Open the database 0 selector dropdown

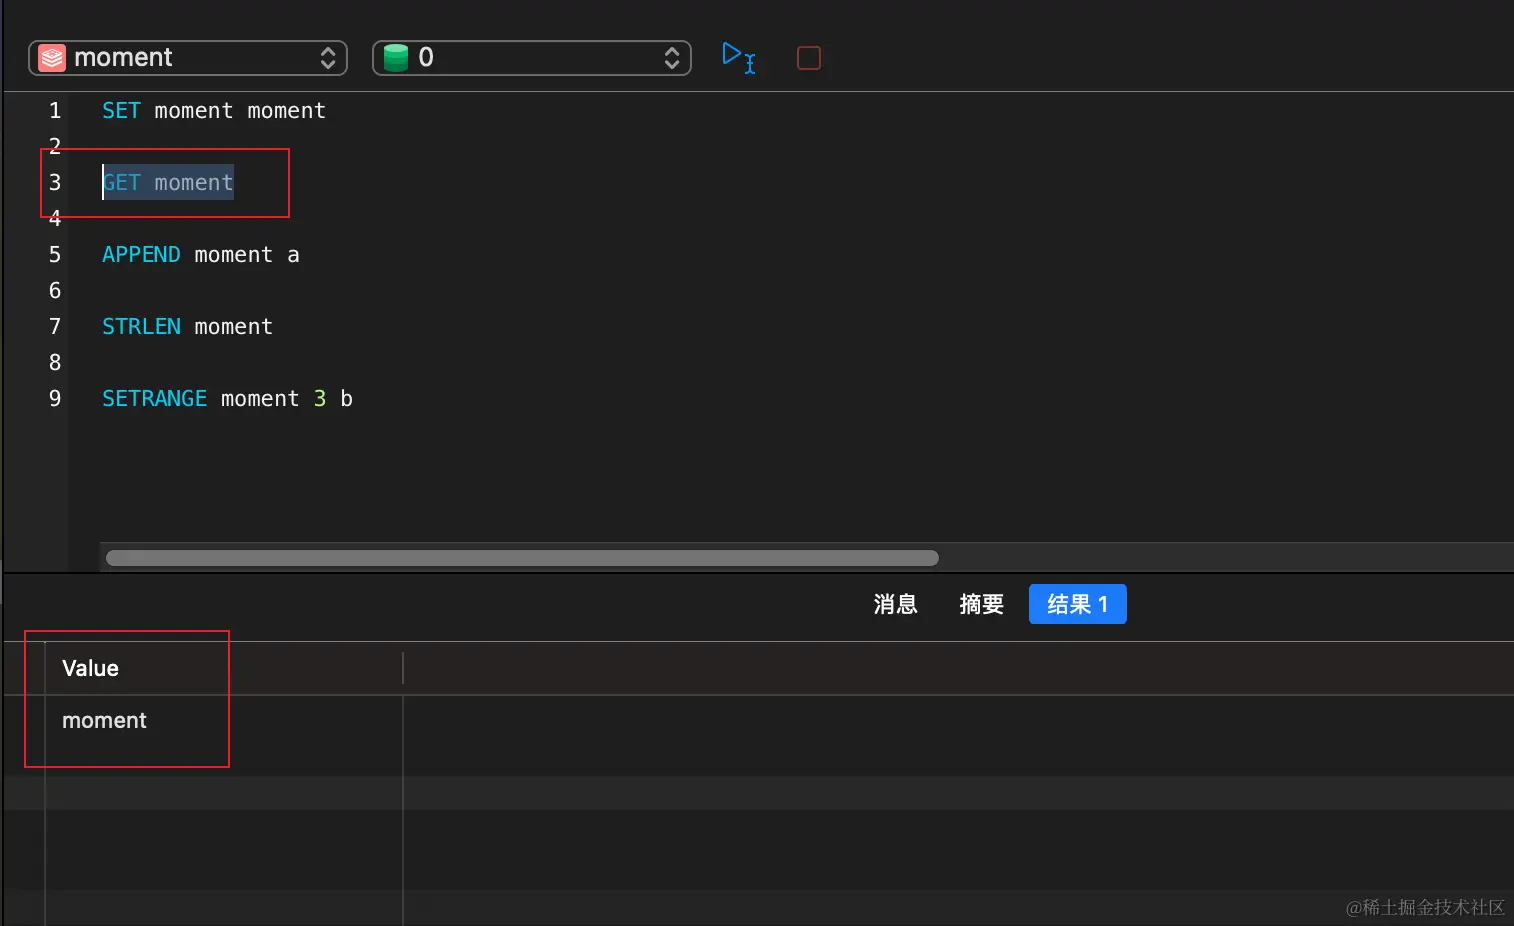532,58
